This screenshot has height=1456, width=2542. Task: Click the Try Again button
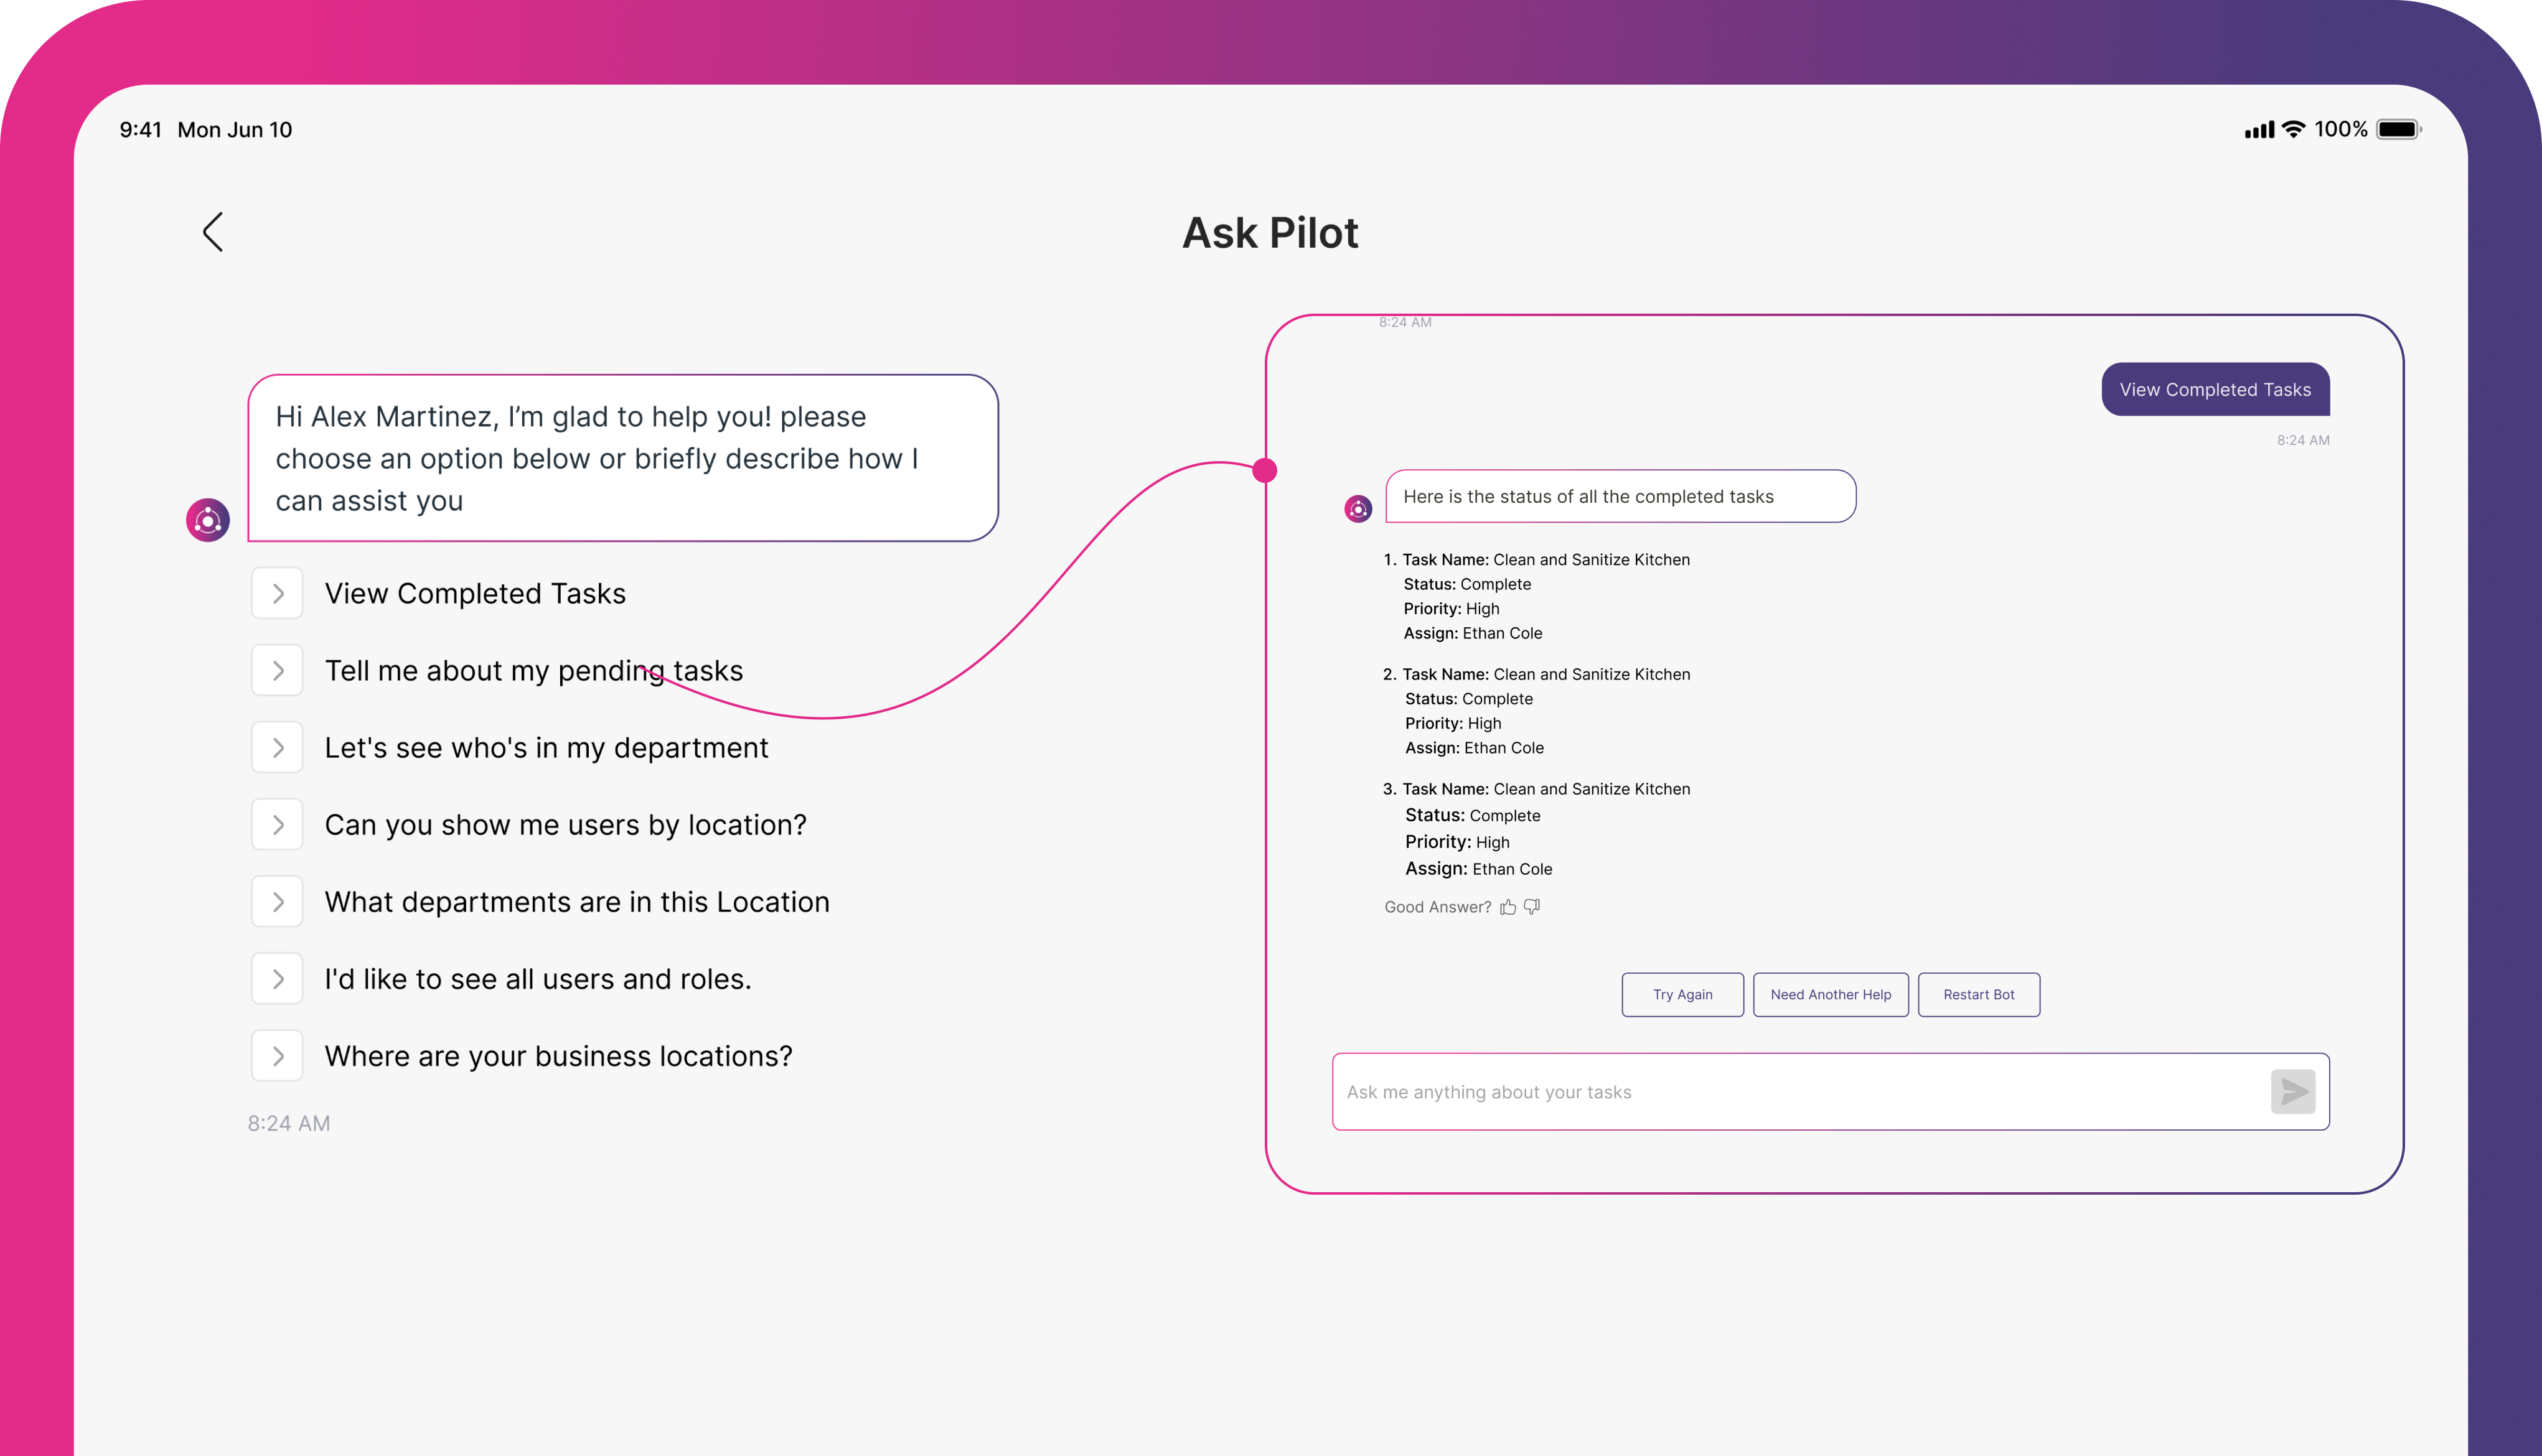(1682, 995)
